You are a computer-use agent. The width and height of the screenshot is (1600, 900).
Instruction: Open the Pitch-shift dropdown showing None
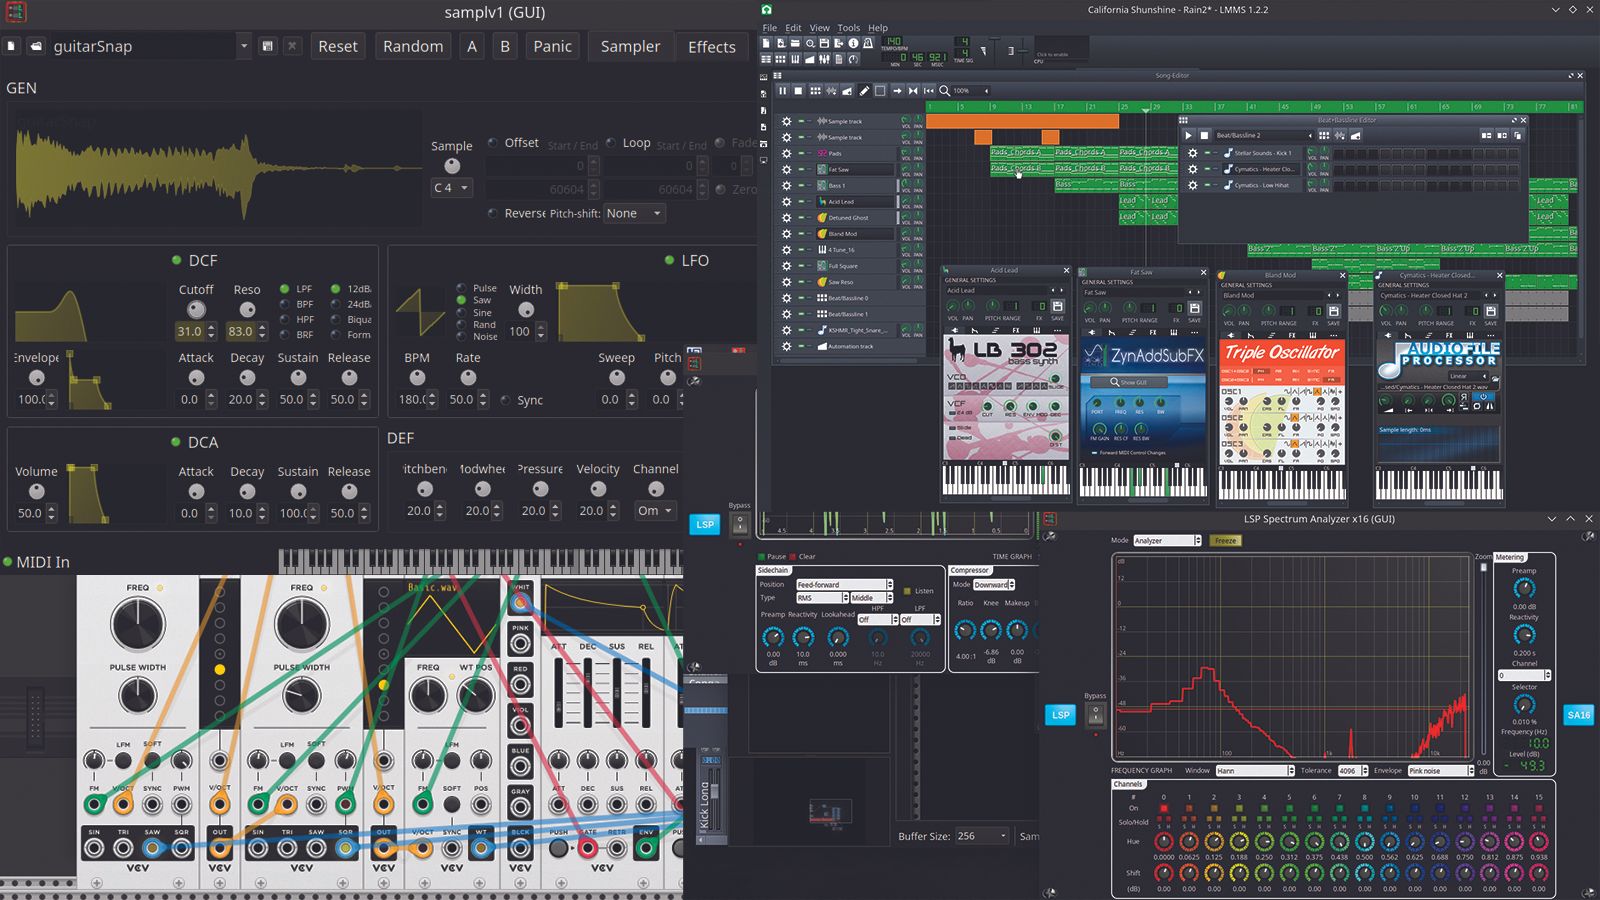coord(634,213)
